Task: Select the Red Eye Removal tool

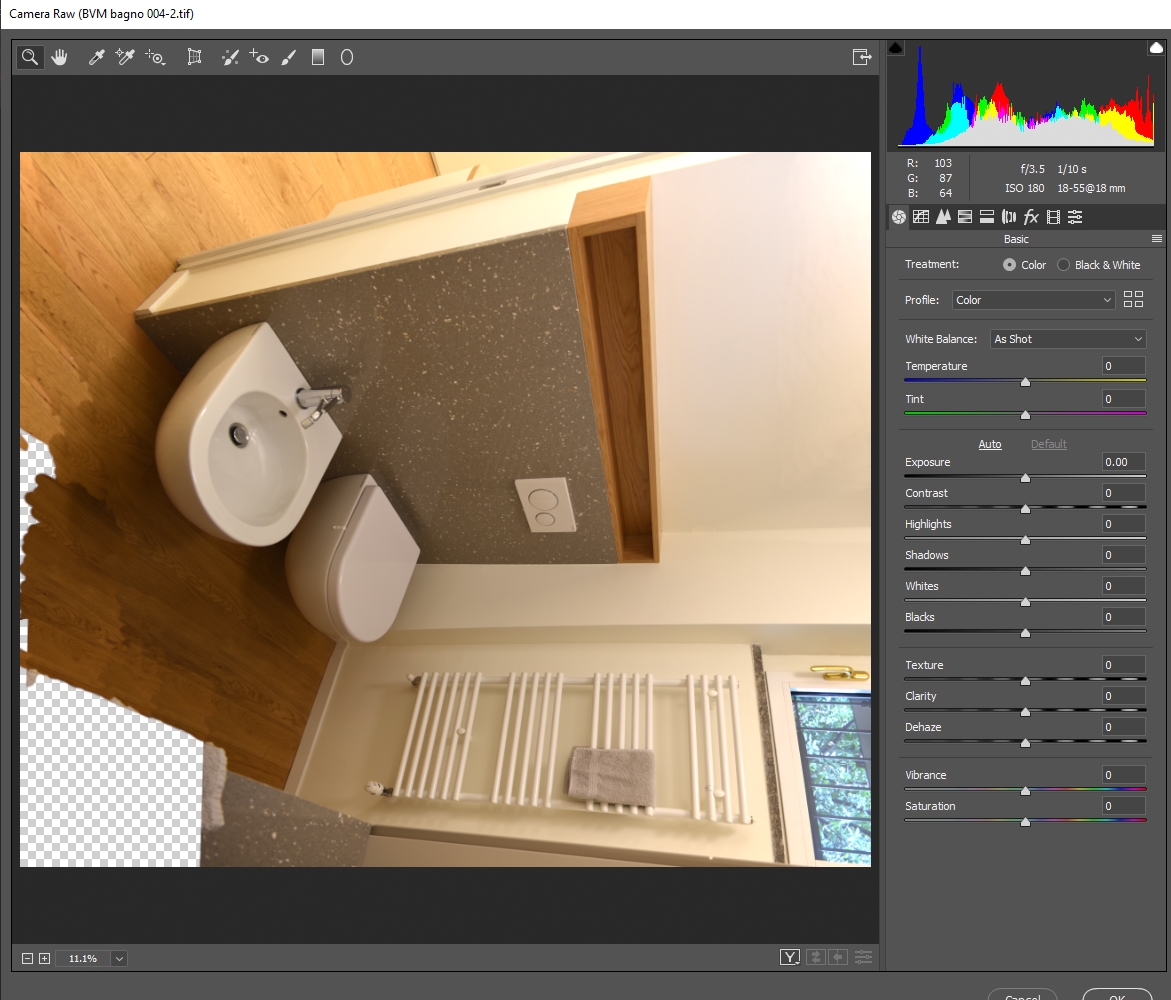Action: [x=260, y=58]
